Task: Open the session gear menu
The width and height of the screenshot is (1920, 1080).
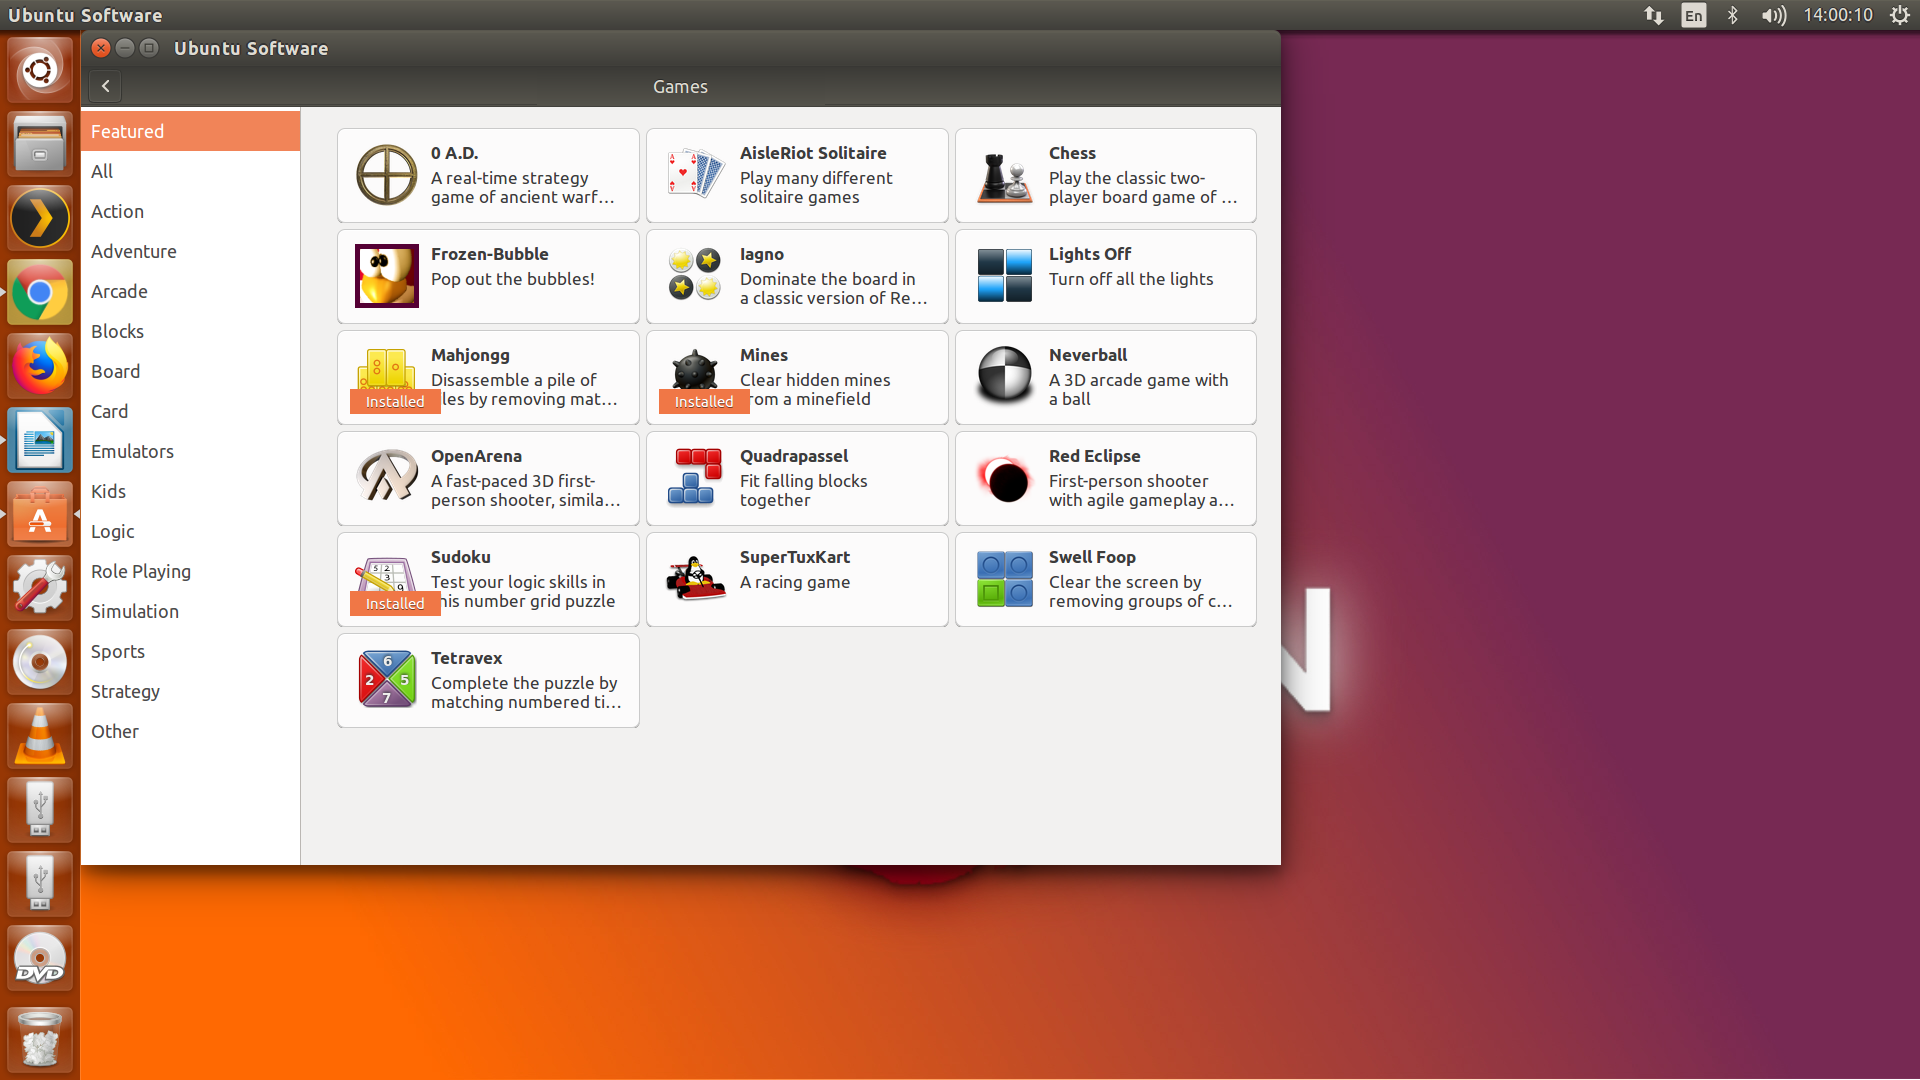Action: (1899, 15)
